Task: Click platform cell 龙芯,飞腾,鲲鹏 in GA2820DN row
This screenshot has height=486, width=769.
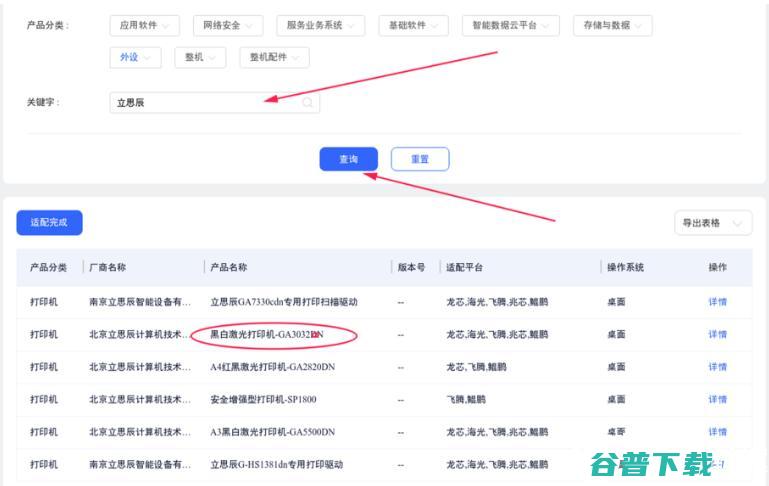Action: pyautogui.click(x=476, y=367)
